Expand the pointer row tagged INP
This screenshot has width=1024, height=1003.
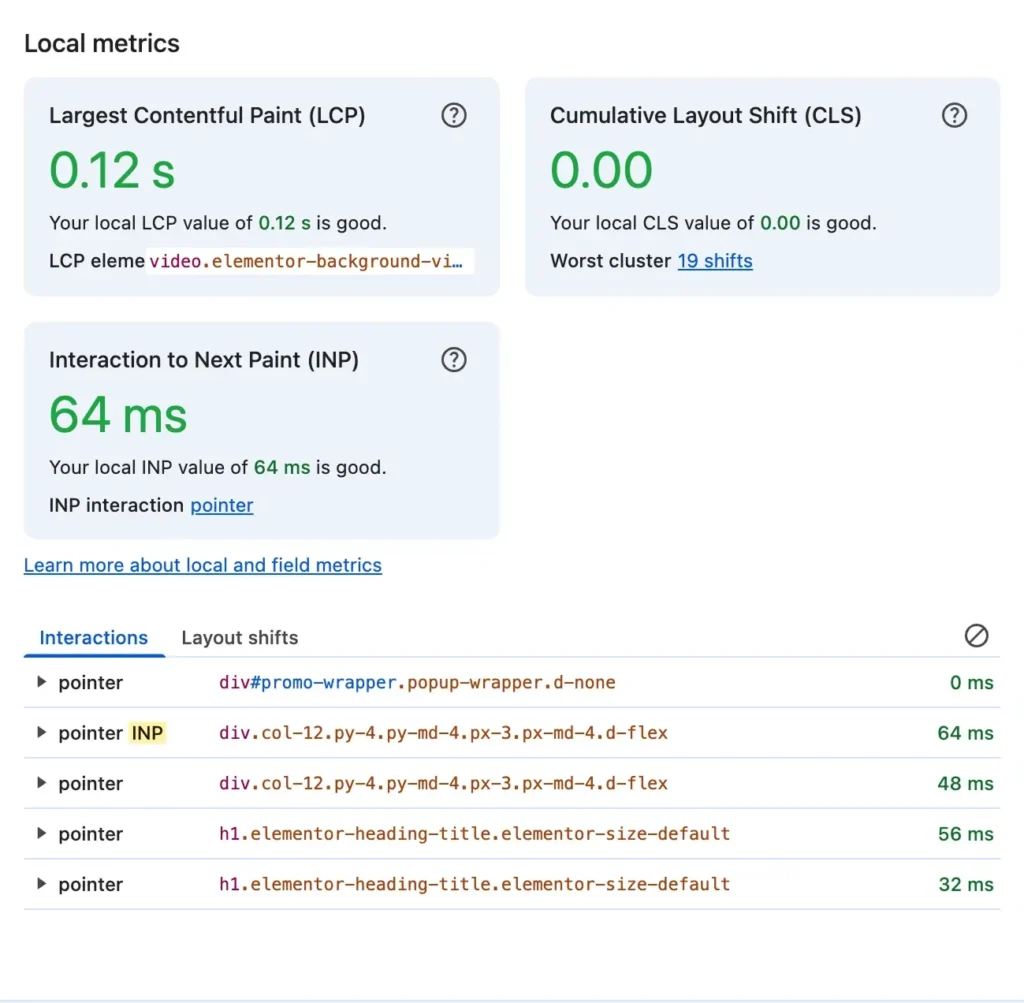coord(41,732)
